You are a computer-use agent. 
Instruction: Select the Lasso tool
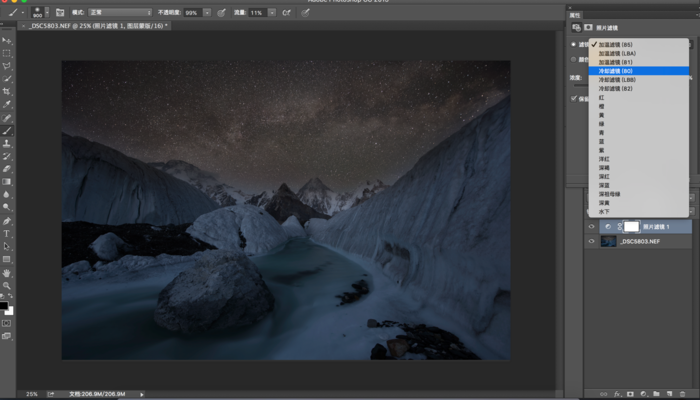click(x=7, y=65)
